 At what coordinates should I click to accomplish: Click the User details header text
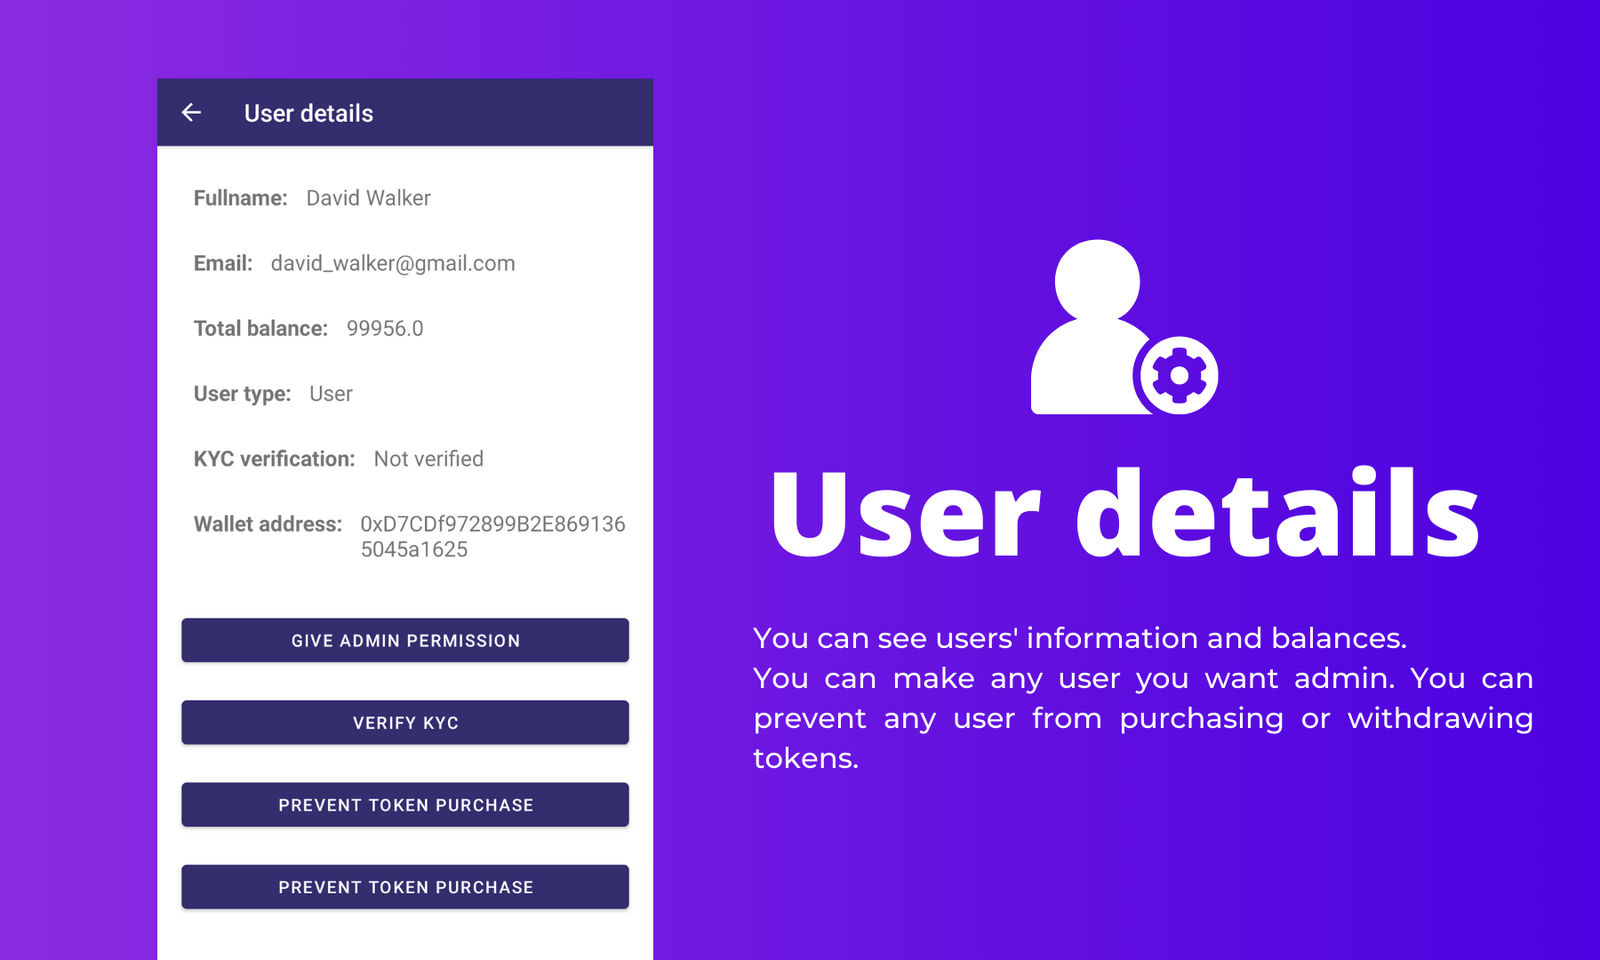pyautogui.click(x=307, y=113)
